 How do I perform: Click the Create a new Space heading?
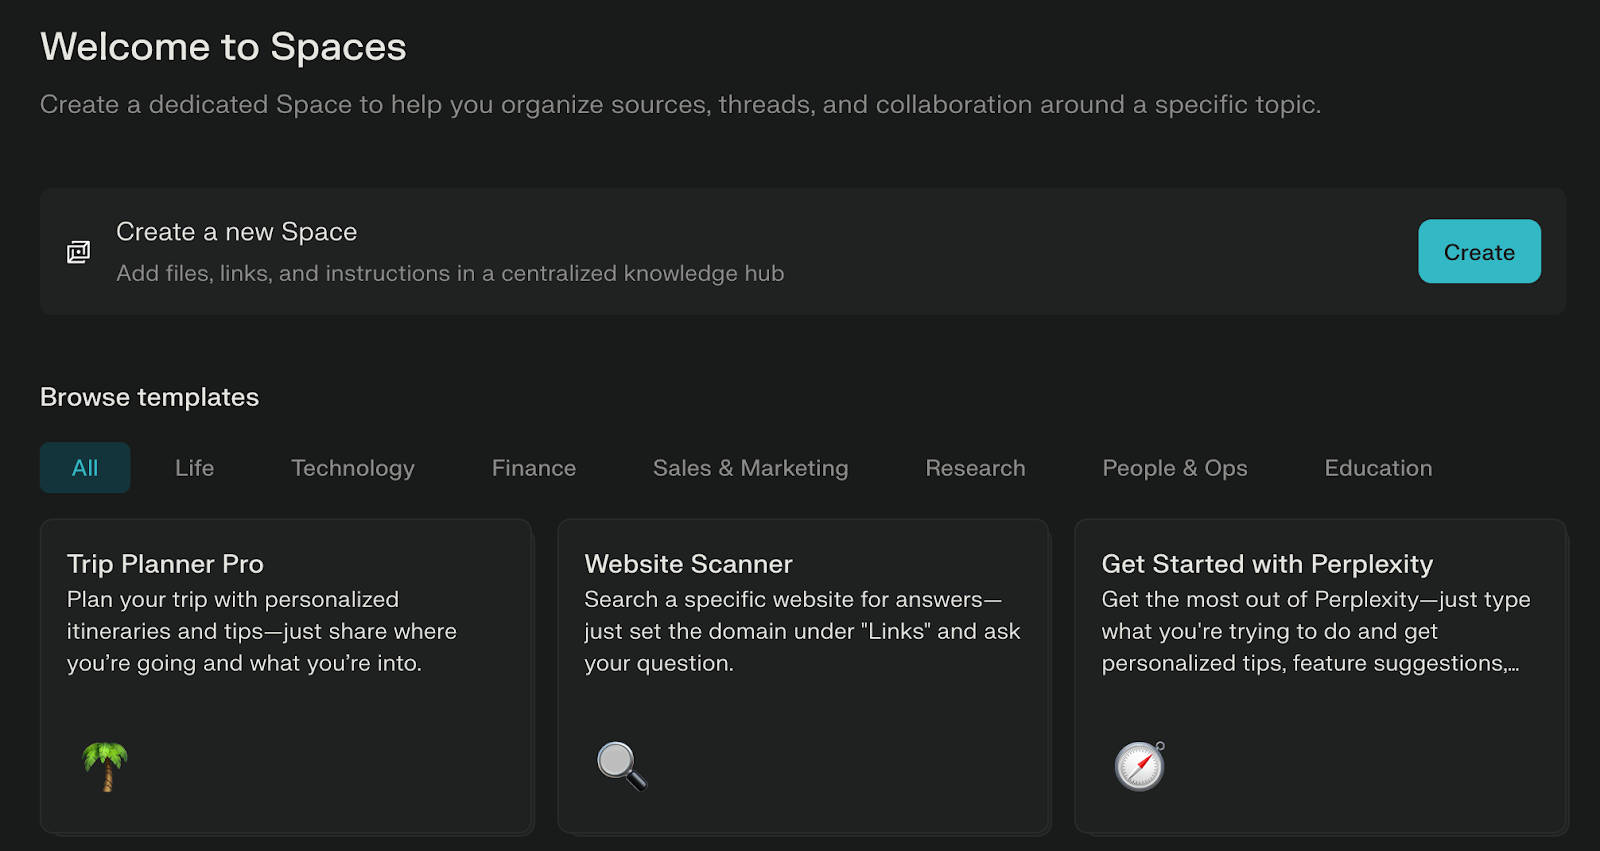236,232
